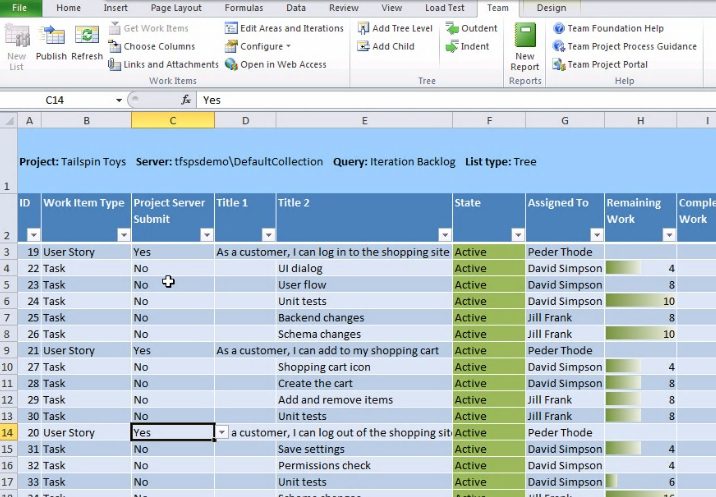Switch to the Load Test tab

(x=444, y=8)
